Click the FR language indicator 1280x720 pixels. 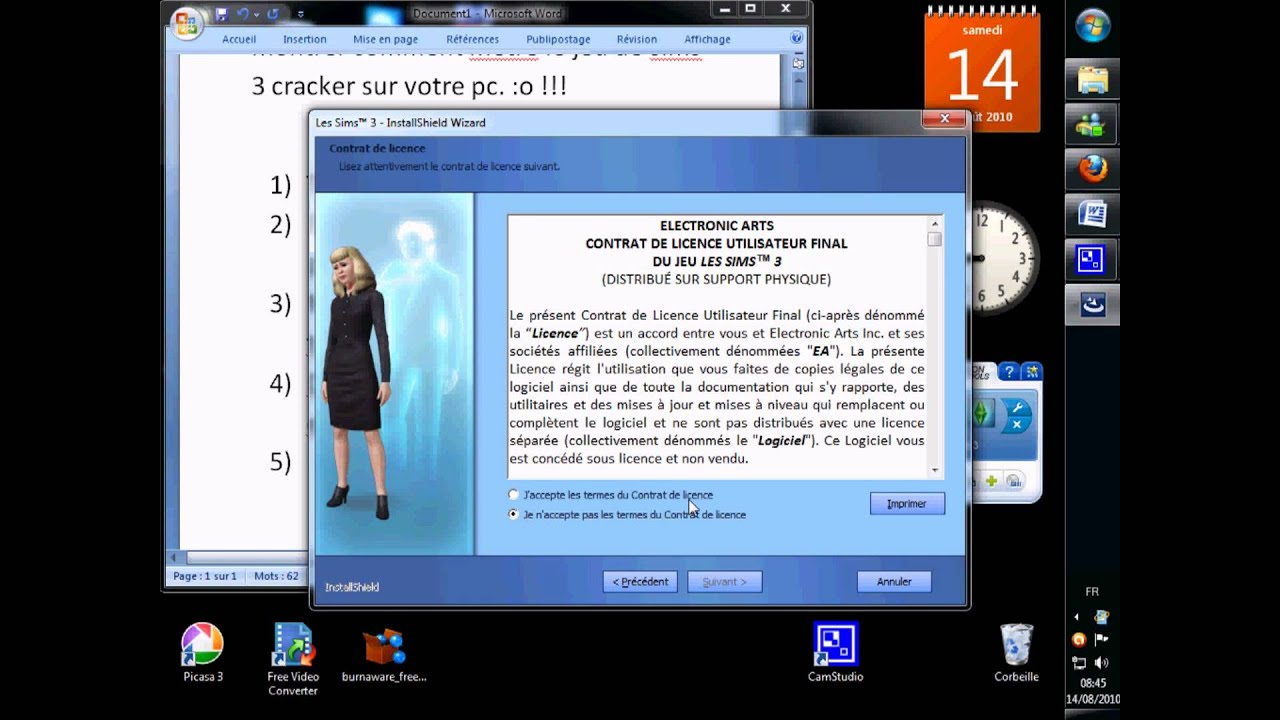(x=1092, y=592)
